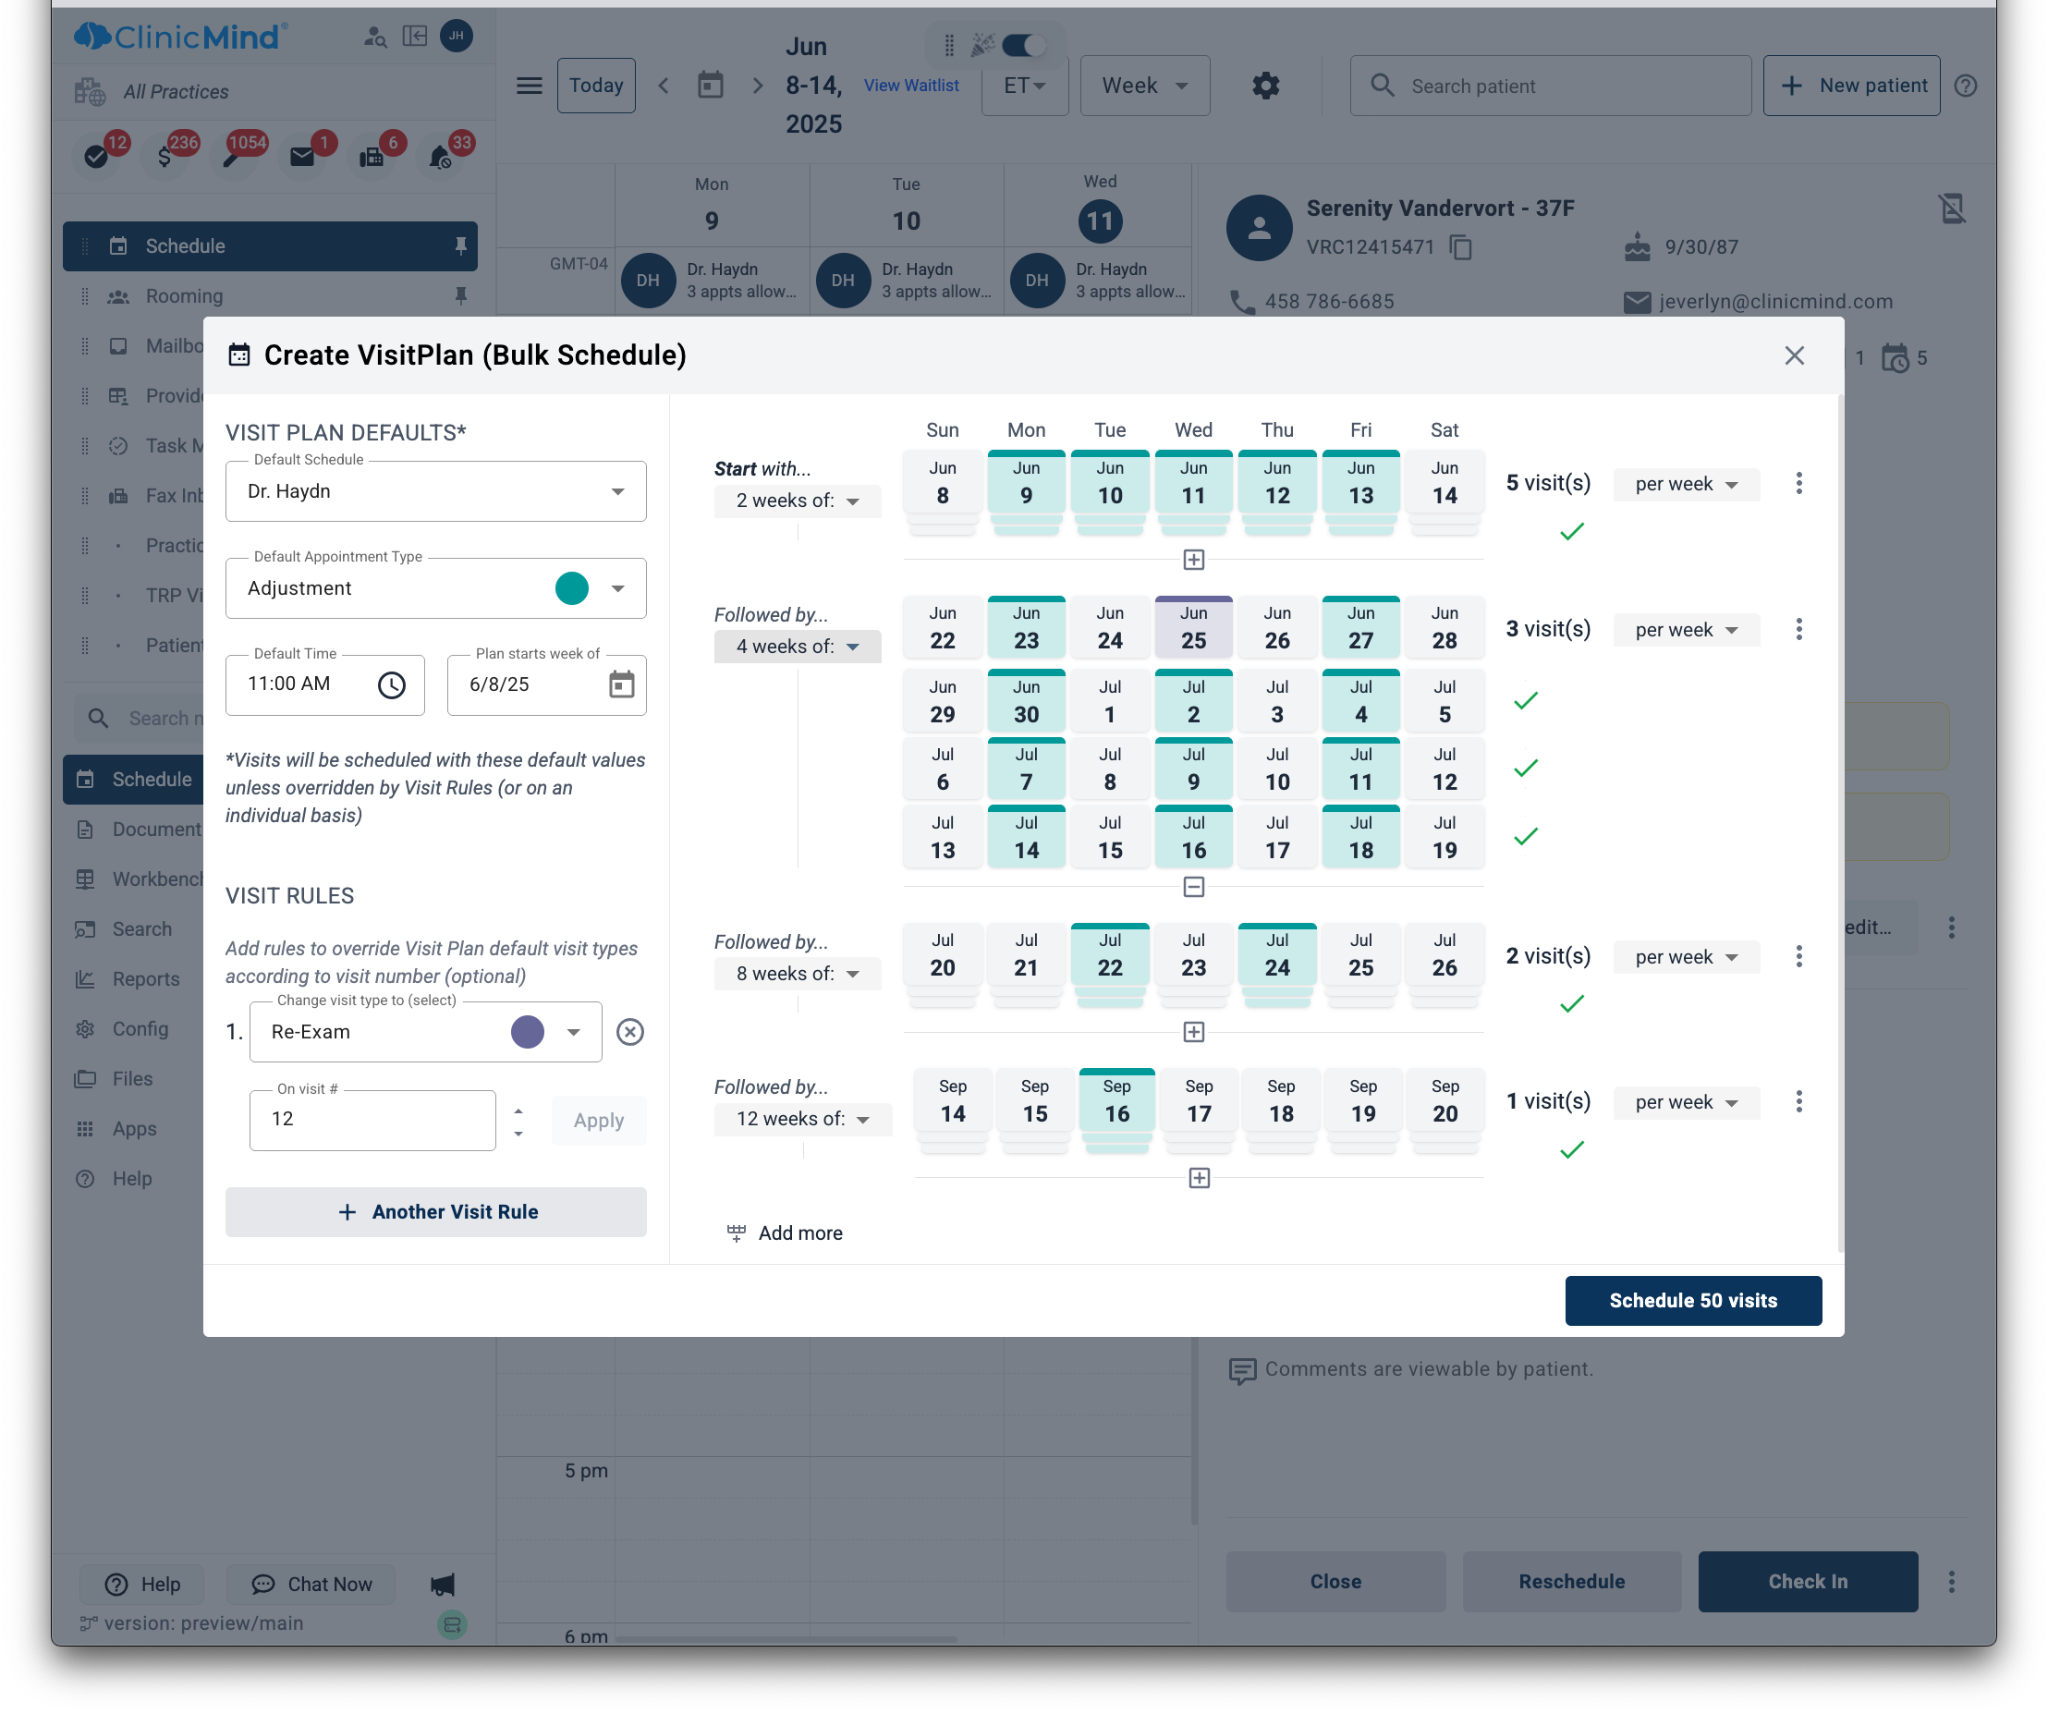Remove the Re-Exam visit rule
The width and height of the screenshot is (2048, 1714).
coord(629,1032)
